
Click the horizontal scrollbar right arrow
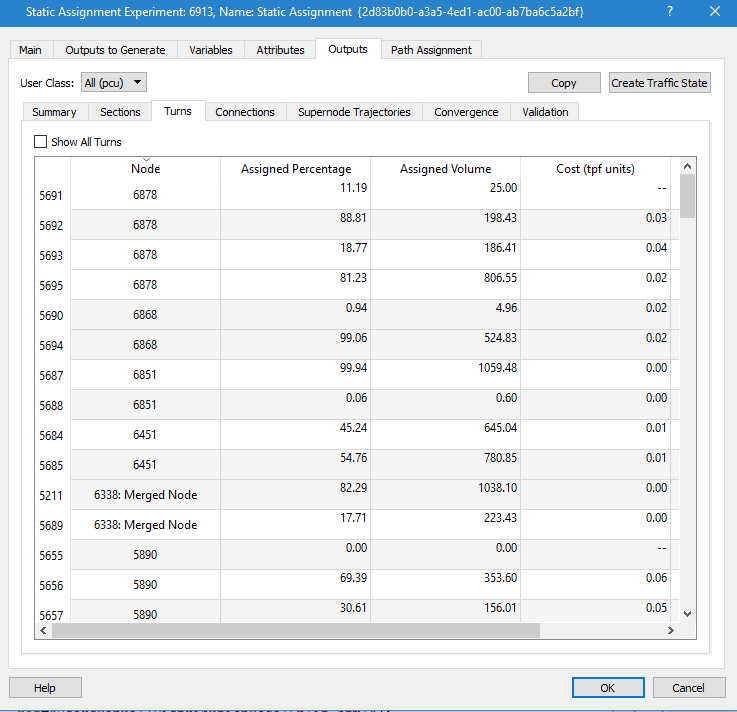point(671,630)
